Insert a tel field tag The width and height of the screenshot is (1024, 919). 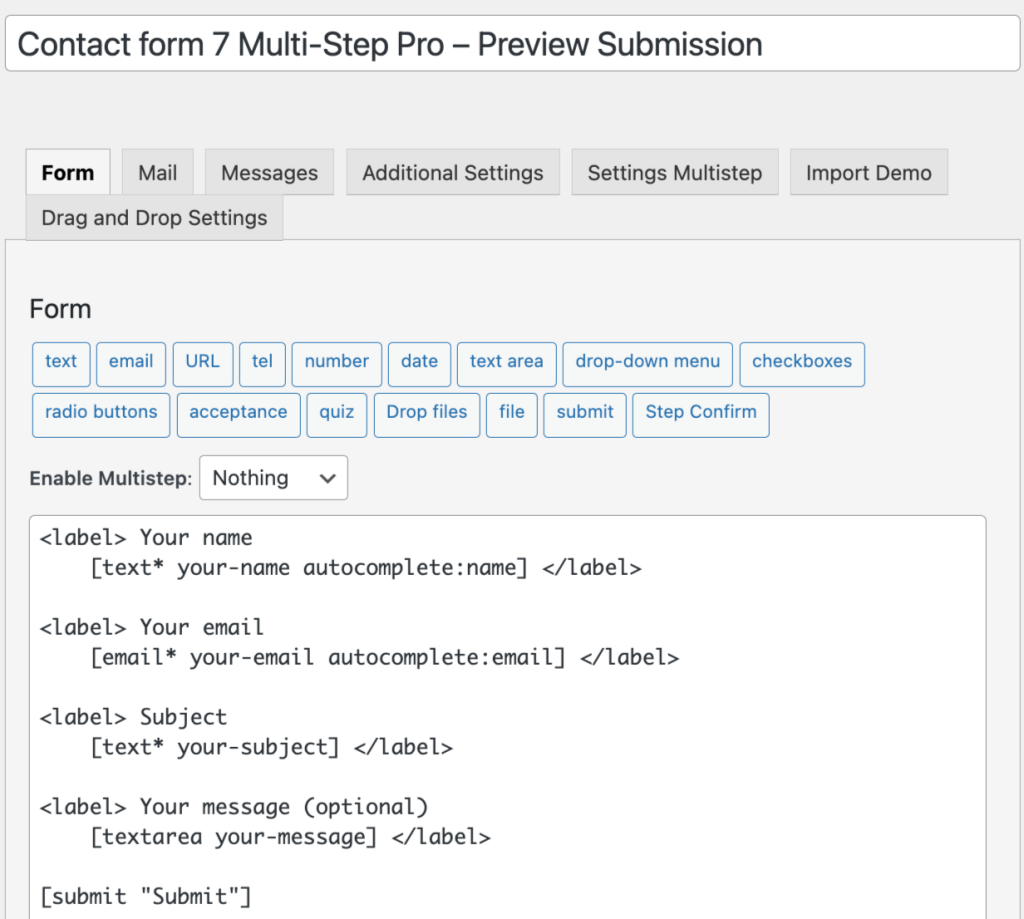pyautogui.click(x=262, y=364)
